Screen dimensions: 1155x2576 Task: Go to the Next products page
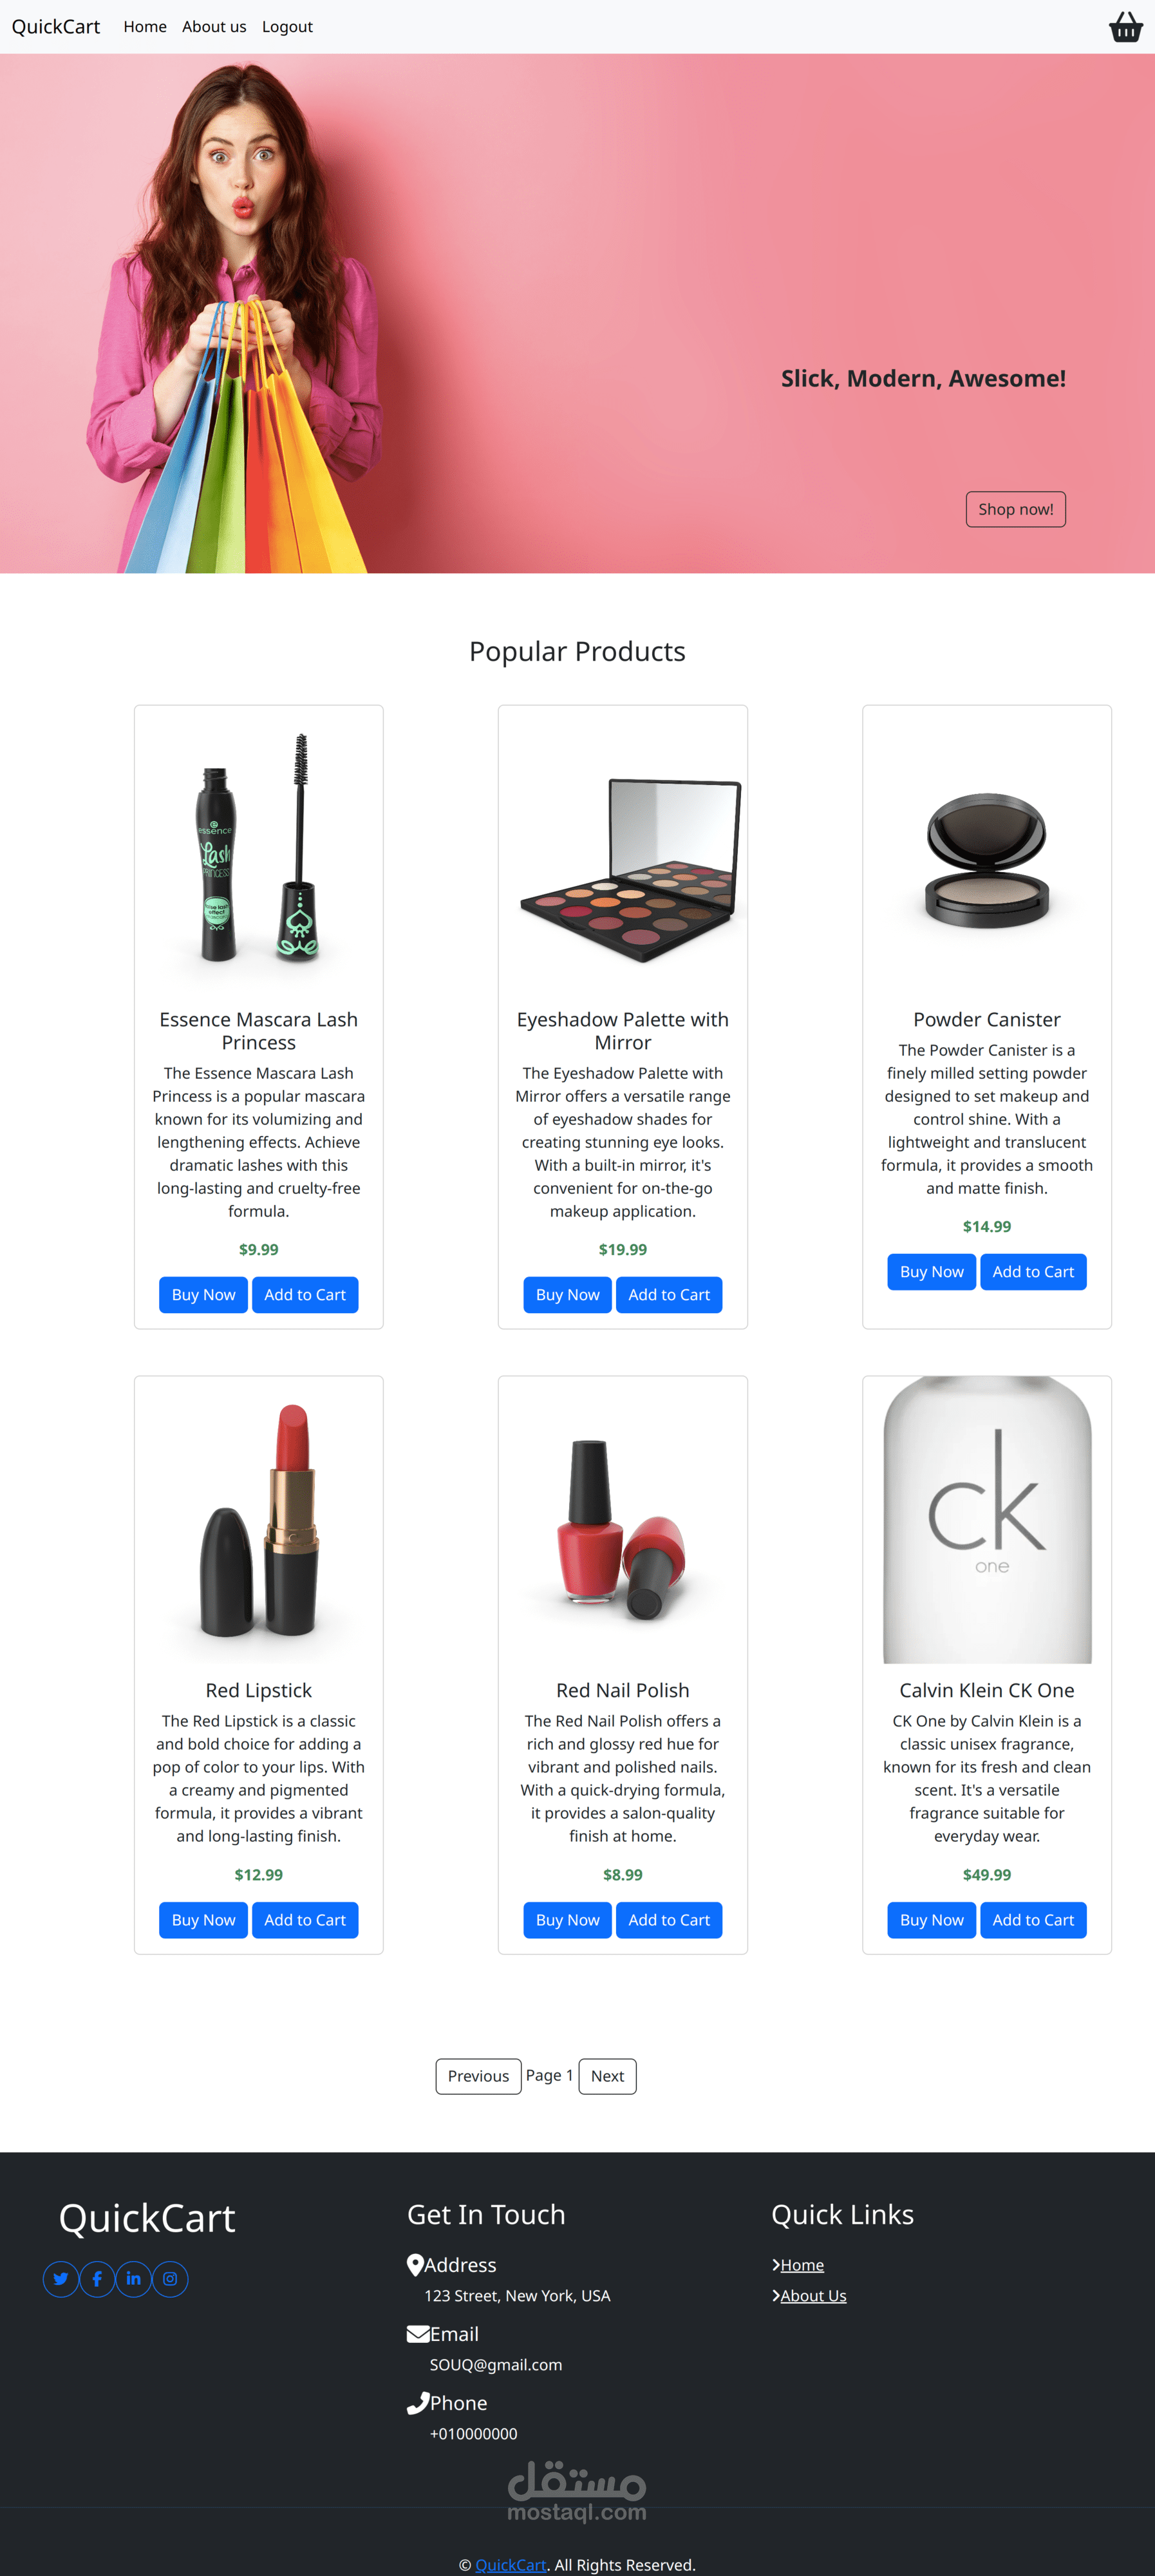(607, 2076)
